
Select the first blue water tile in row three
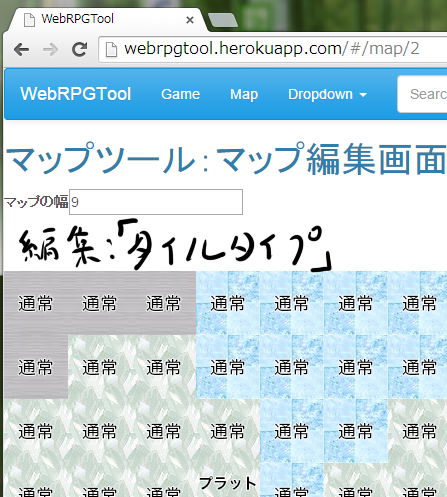[292, 431]
